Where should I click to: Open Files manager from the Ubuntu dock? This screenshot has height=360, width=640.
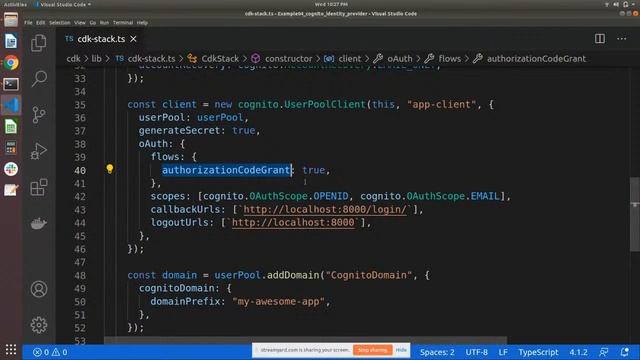pos(11,20)
